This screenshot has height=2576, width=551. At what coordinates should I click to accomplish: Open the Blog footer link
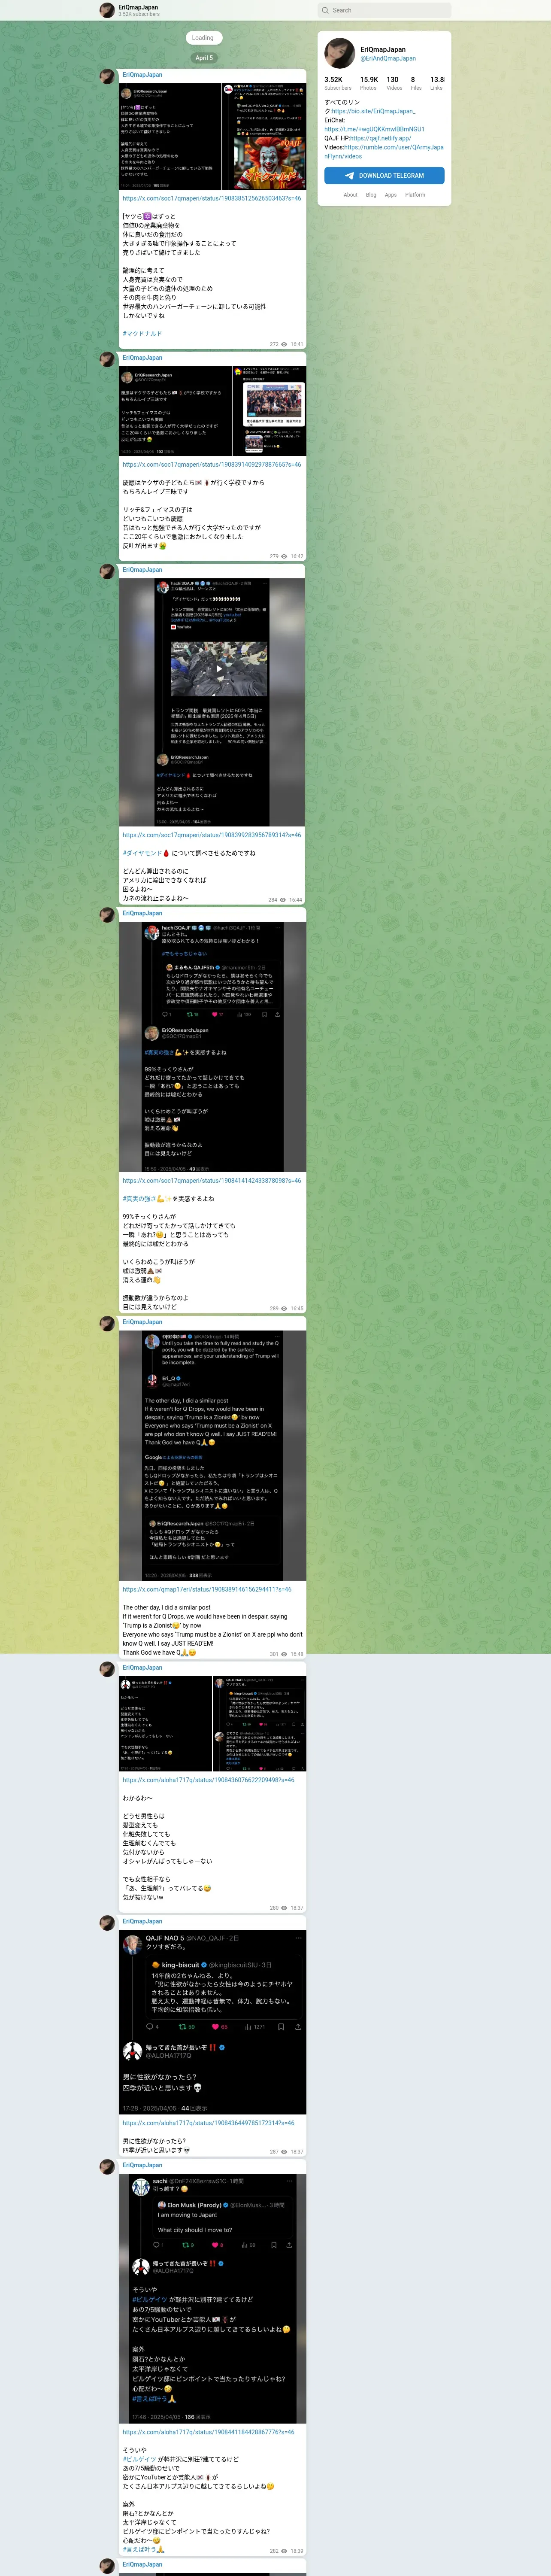tap(371, 195)
